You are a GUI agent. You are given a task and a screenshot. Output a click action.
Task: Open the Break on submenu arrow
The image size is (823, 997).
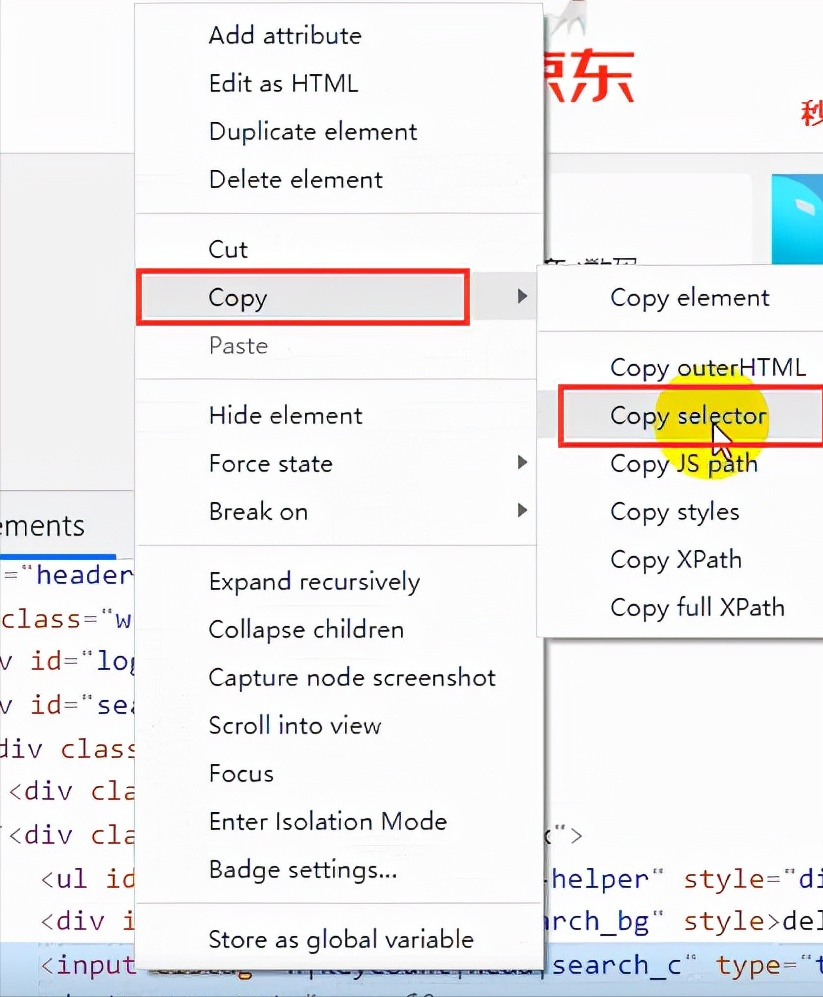tap(522, 510)
